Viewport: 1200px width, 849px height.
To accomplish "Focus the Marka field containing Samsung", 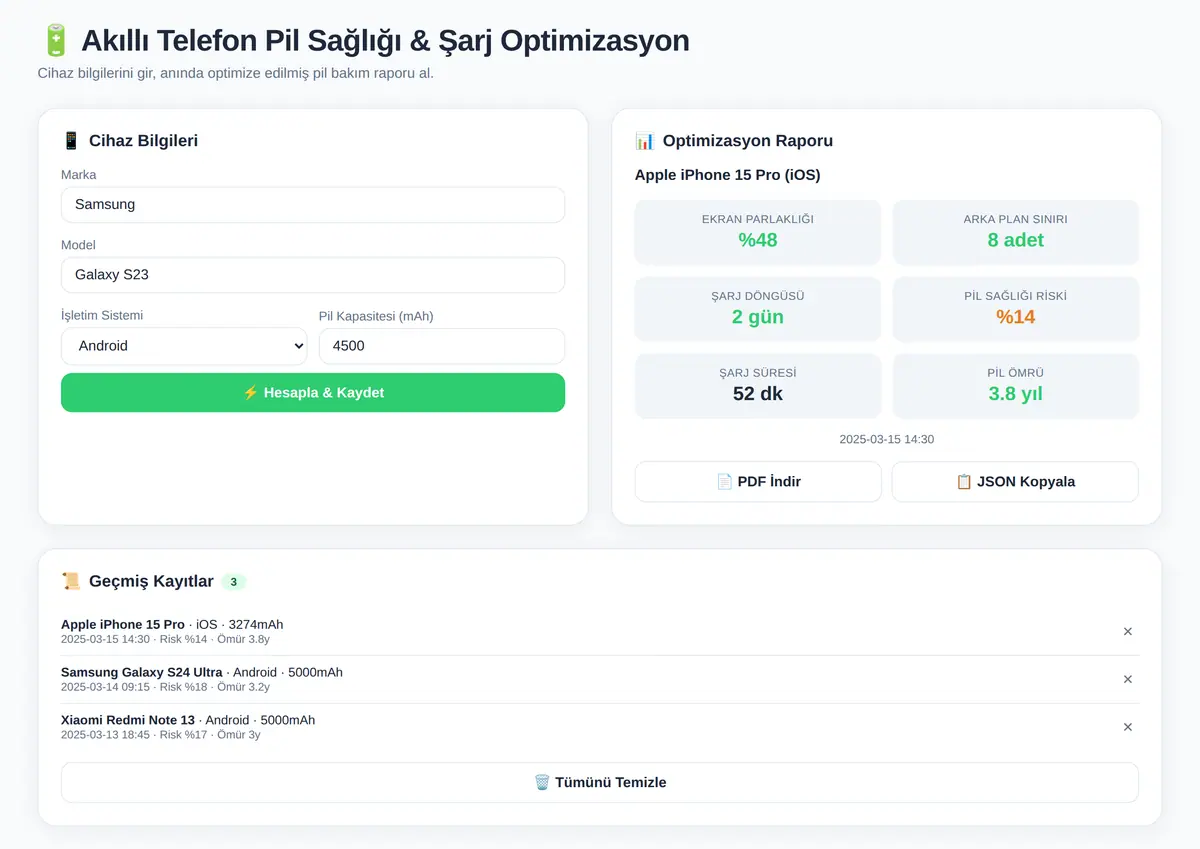I will 313,205.
